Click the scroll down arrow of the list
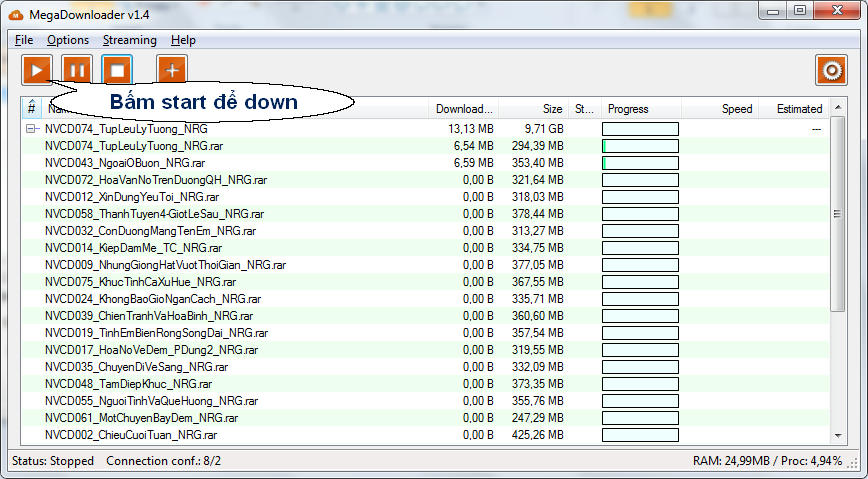The width and height of the screenshot is (868, 479). [838, 436]
